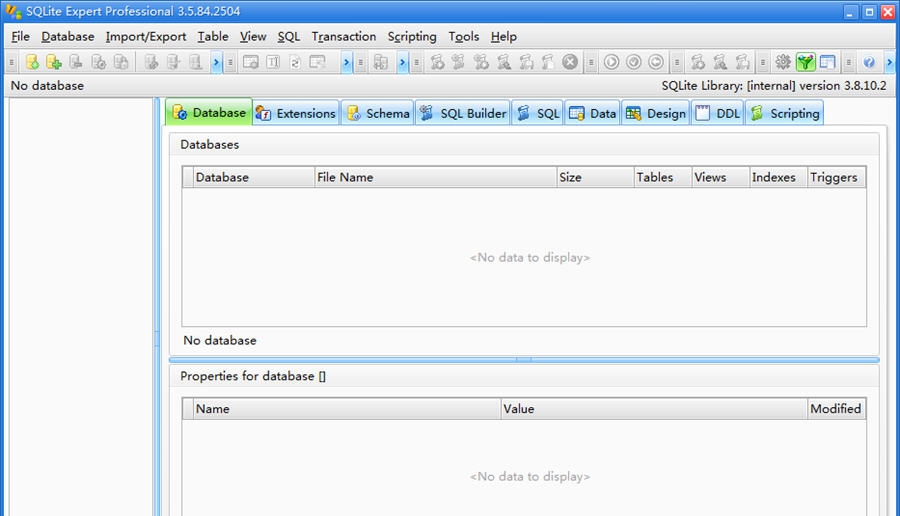Click the SQLite Expert app icon in title bar

(13, 11)
